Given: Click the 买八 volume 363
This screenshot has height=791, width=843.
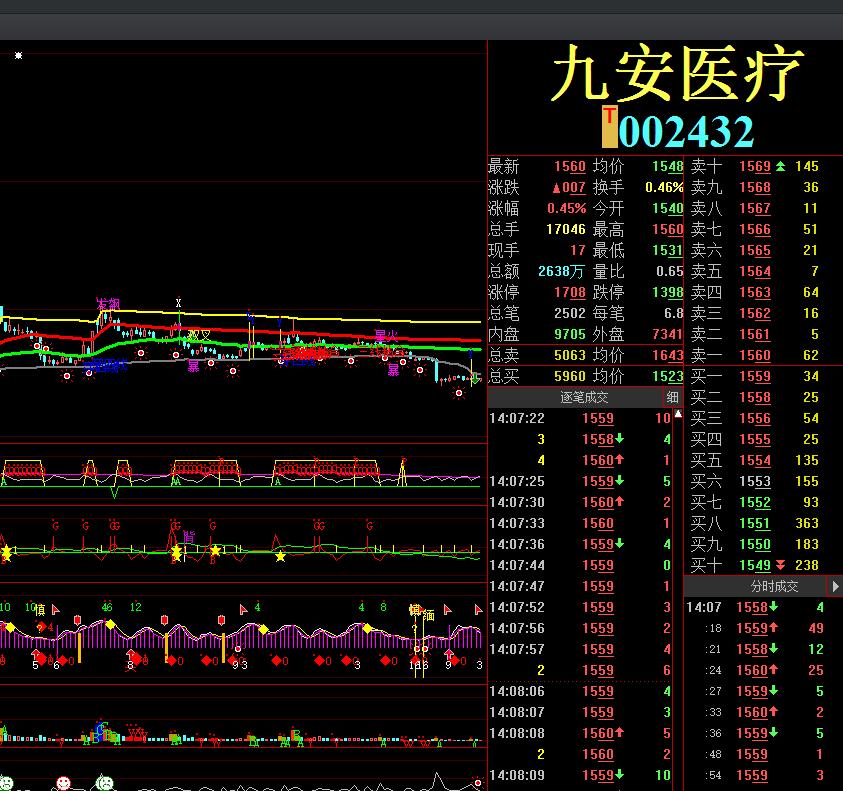Looking at the screenshot, I should (807, 523).
